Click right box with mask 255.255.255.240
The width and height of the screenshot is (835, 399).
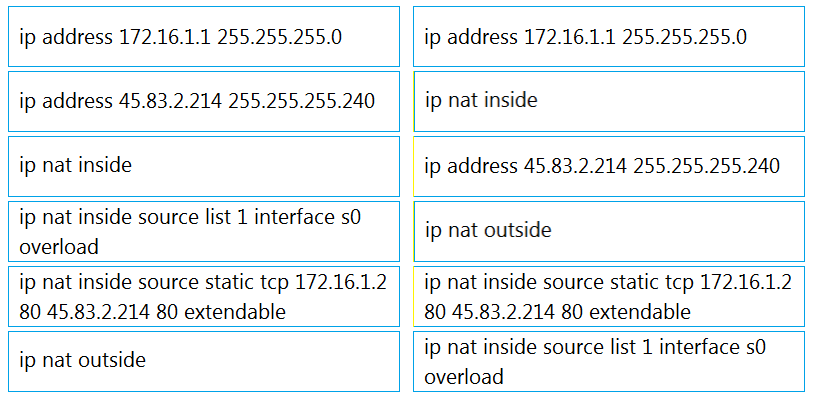pyautogui.click(x=609, y=166)
